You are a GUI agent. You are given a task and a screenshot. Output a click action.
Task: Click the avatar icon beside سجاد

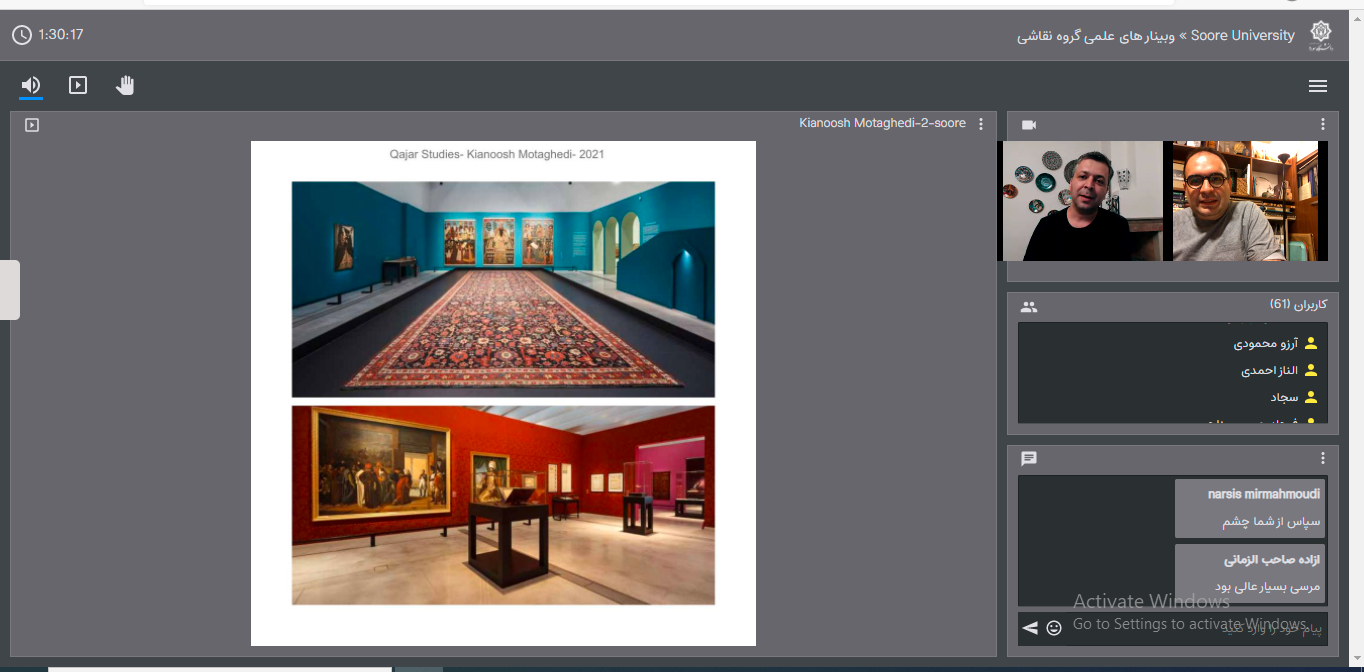click(x=1311, y=397)
